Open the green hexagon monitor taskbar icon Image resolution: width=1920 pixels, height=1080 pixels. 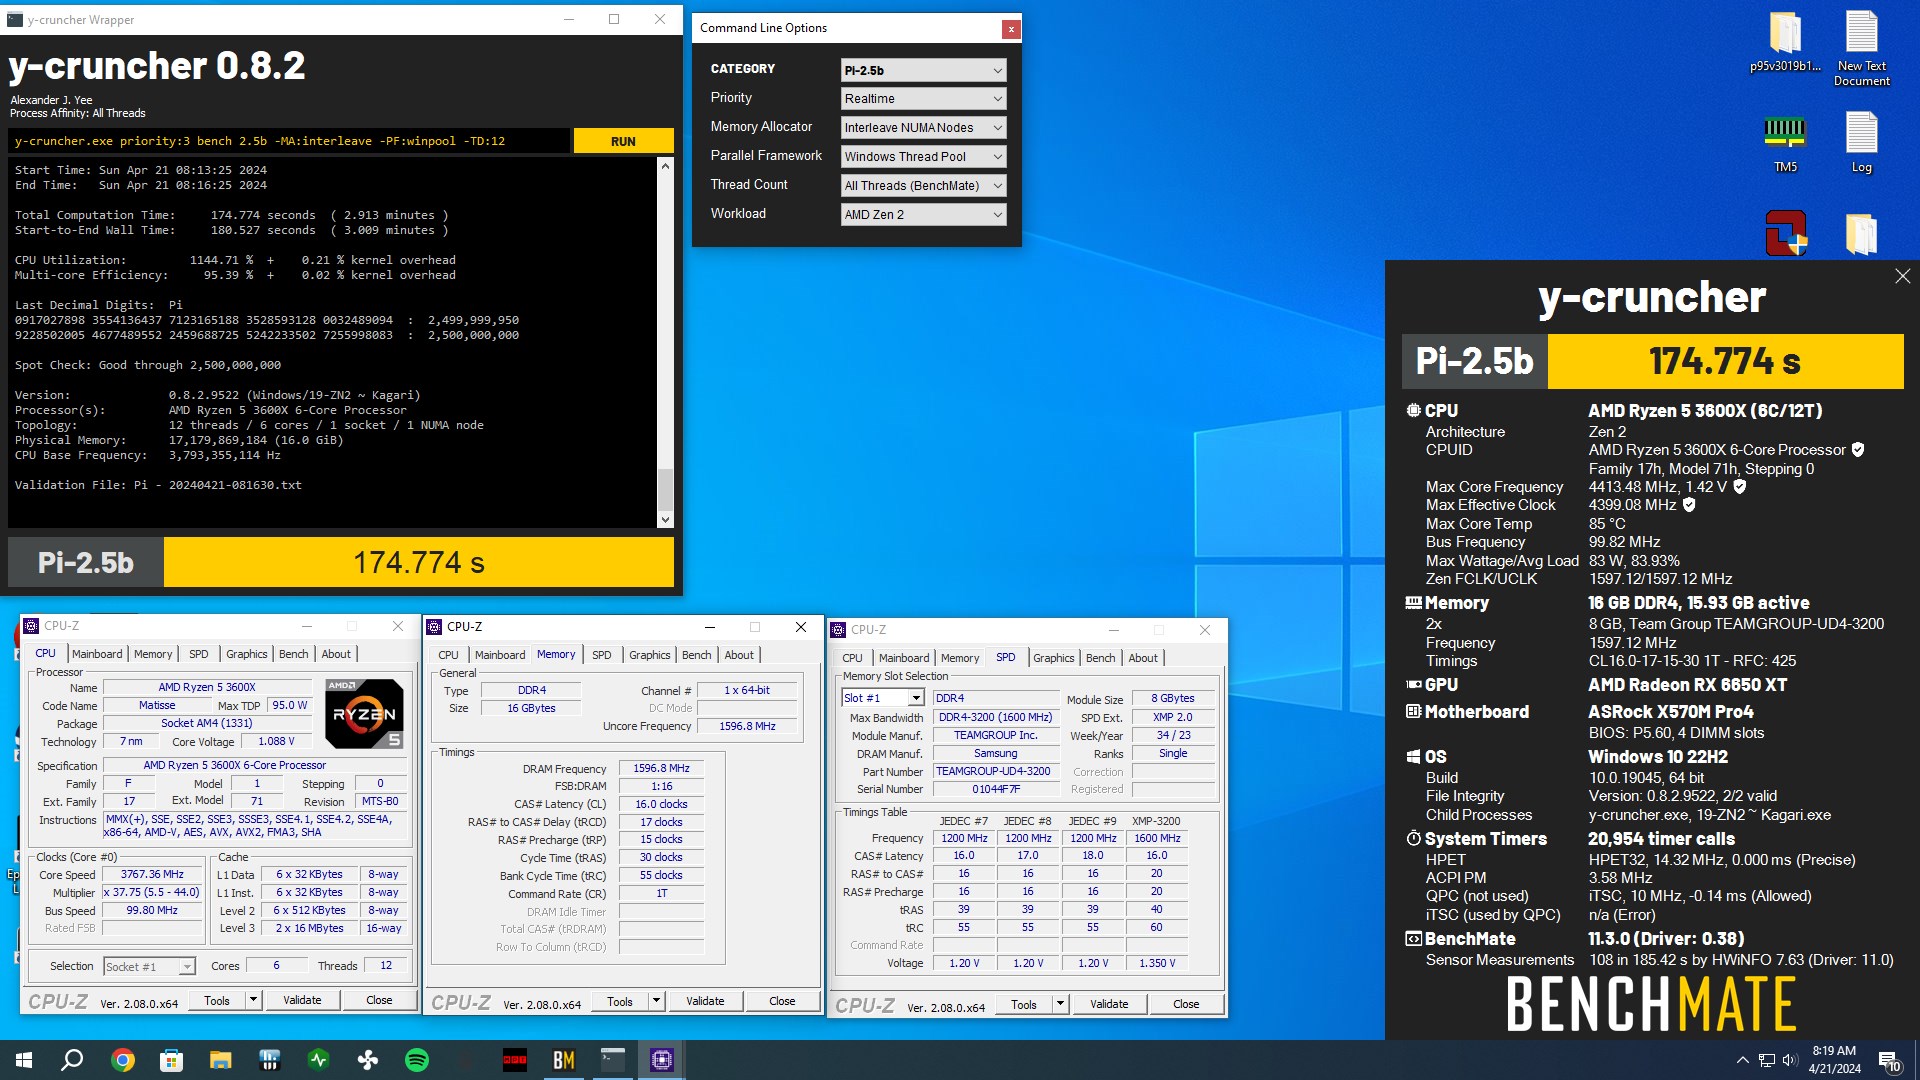point(319,1060)
